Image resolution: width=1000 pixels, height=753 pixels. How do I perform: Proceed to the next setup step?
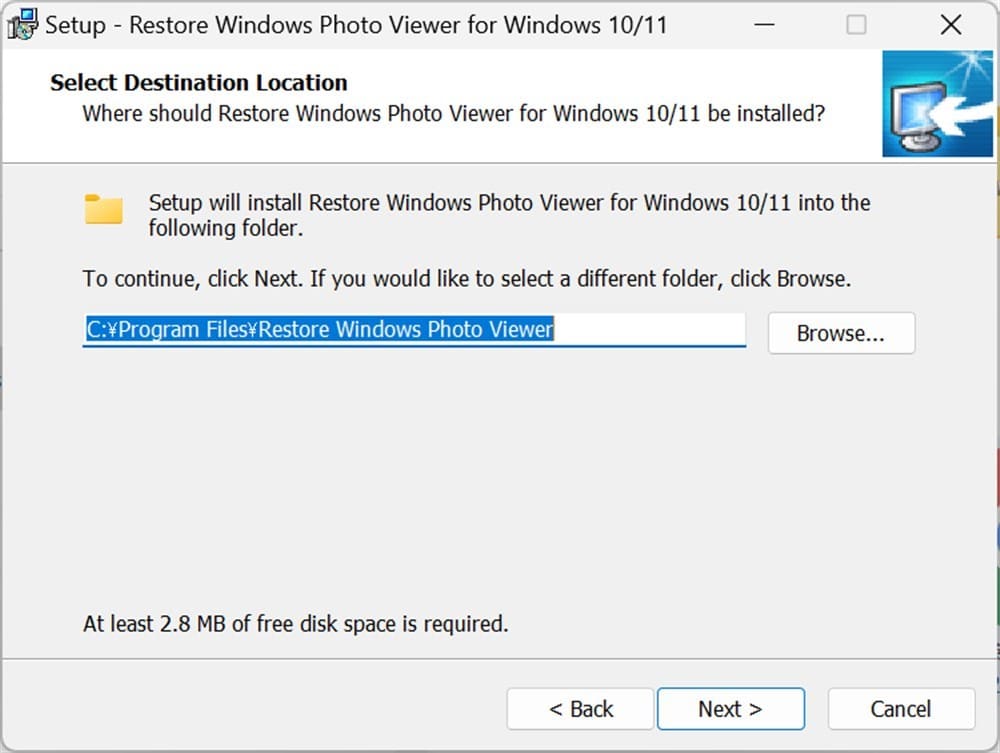pyautogui.click(x=731, y=708)
